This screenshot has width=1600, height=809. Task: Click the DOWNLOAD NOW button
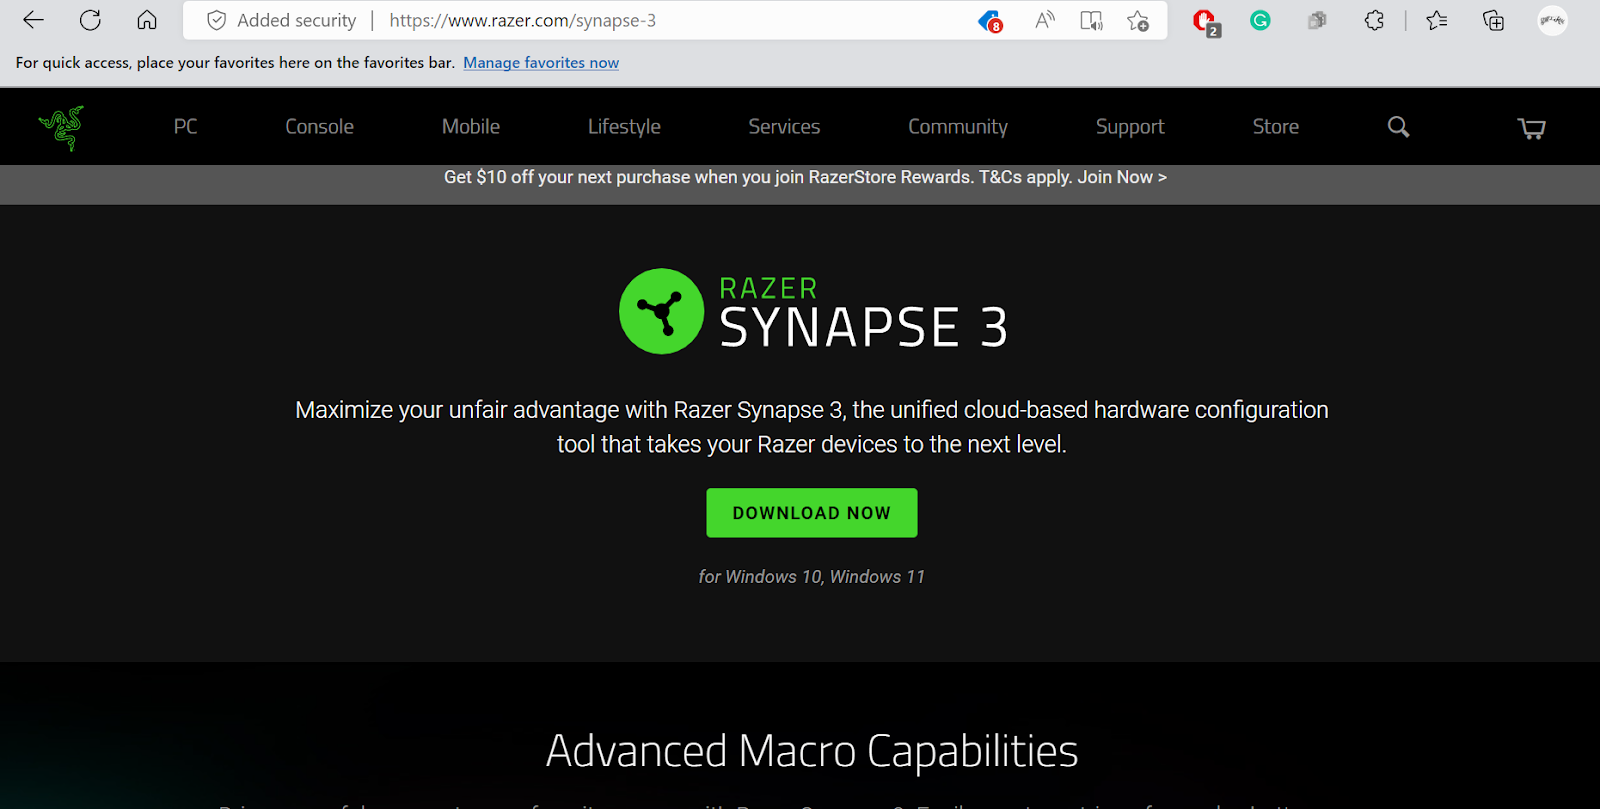point(812,513)
